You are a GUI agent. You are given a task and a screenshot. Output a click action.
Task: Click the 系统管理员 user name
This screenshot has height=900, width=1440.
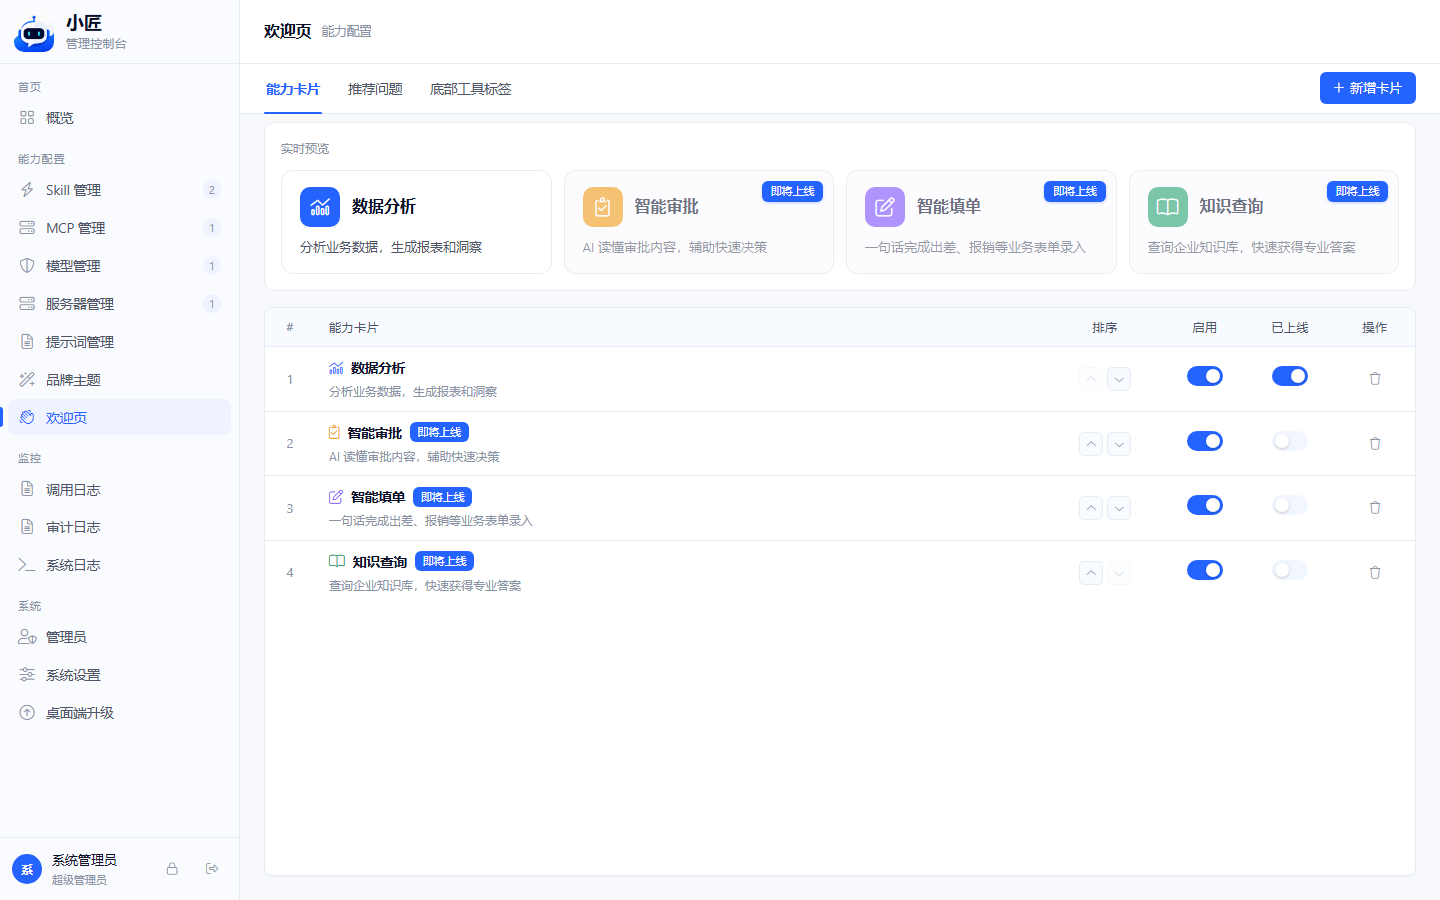(x=84, y=860)
